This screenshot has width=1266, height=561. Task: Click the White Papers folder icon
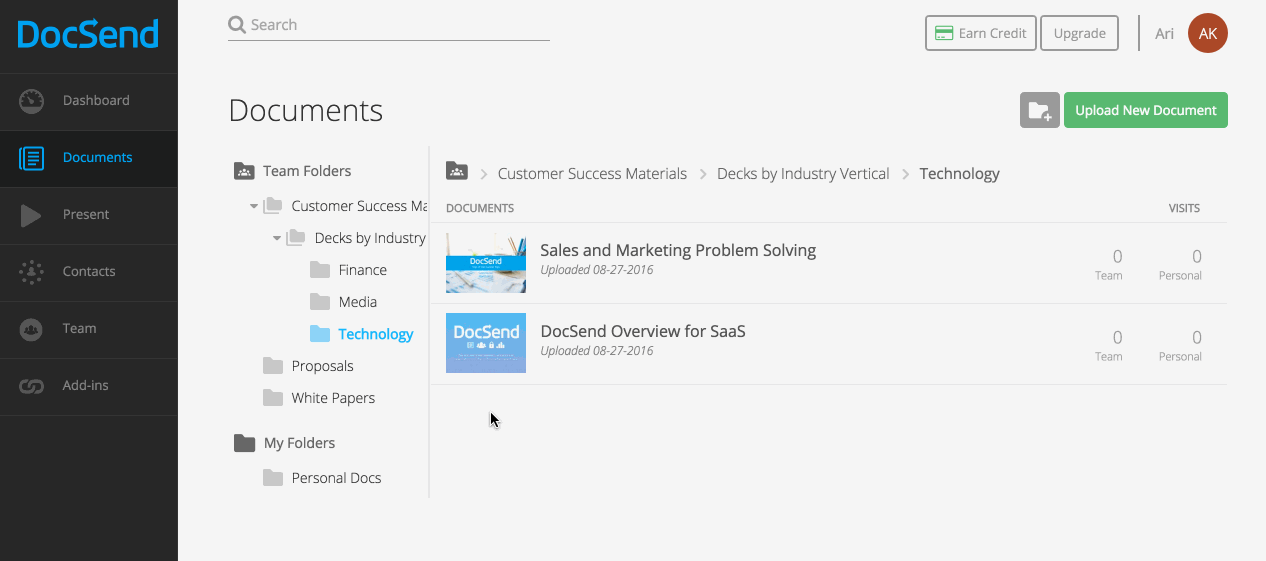tap(273, 398)
